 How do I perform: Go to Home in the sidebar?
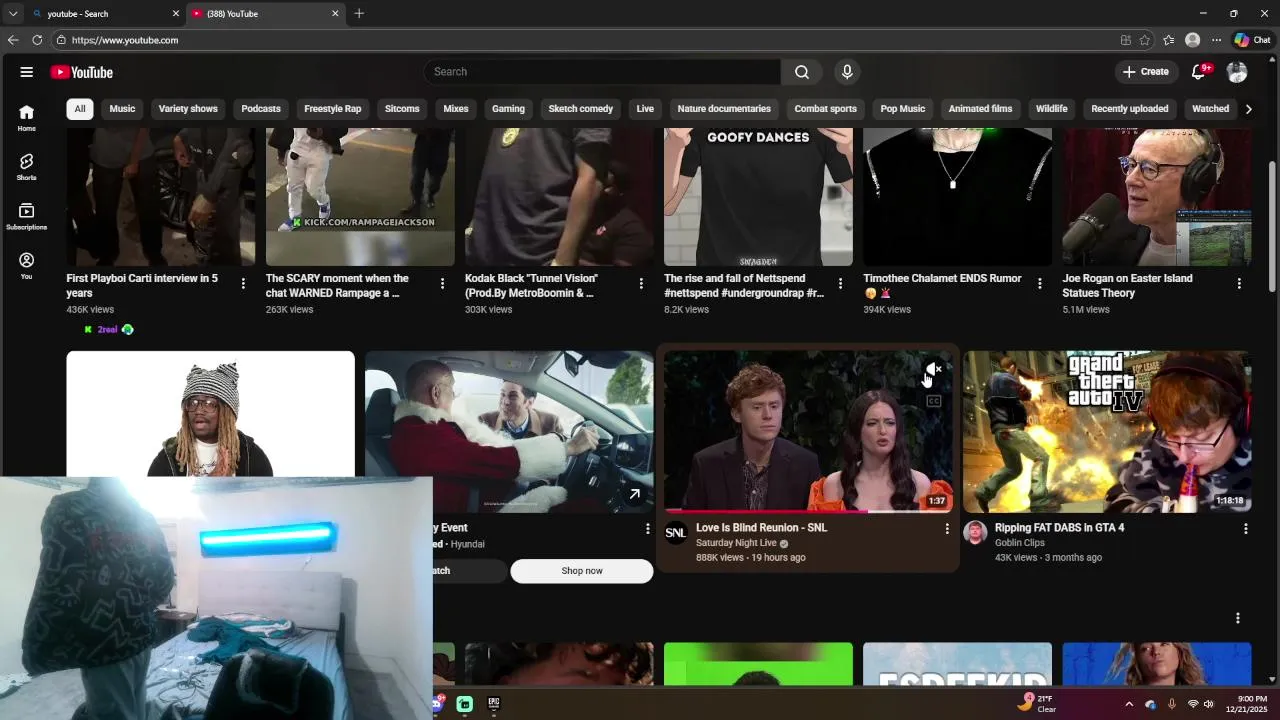pyautogui.click(x=27, y=118)
